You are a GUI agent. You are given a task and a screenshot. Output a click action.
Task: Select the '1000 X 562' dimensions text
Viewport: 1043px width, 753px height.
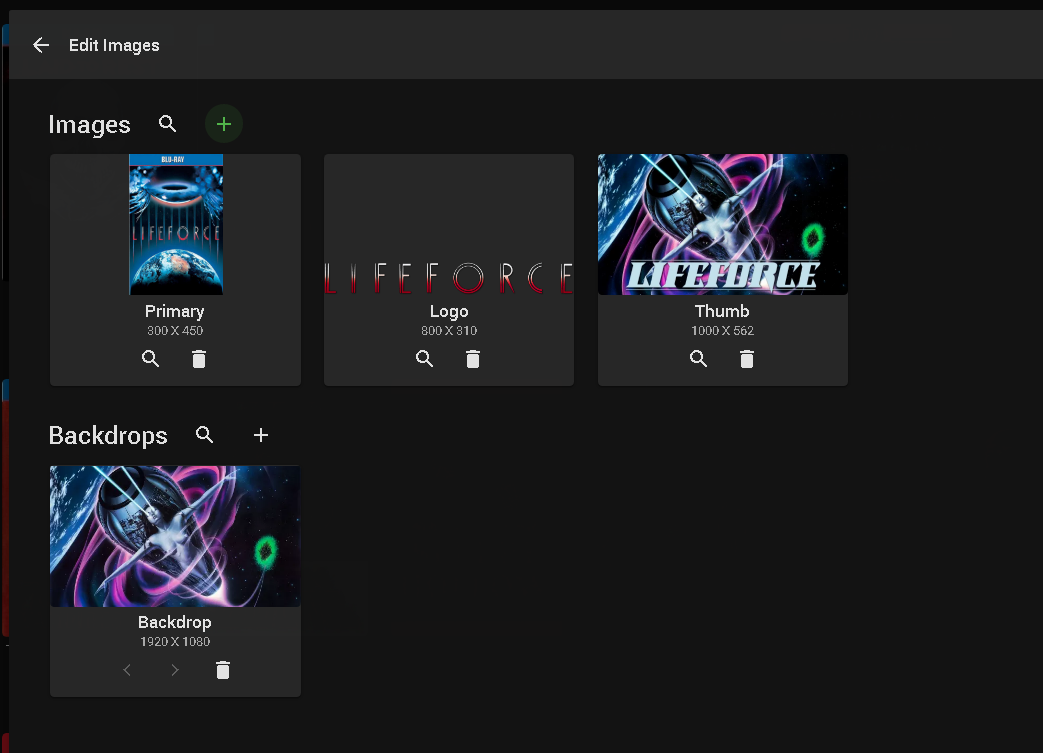[722, 331]
